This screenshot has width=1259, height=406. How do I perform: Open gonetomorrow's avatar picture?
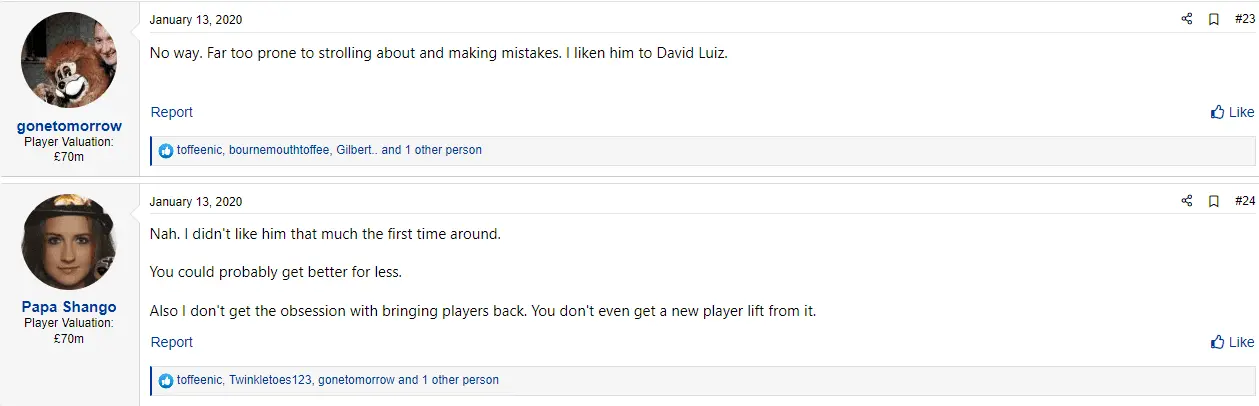pyautogui.click(x=69, y=60)
